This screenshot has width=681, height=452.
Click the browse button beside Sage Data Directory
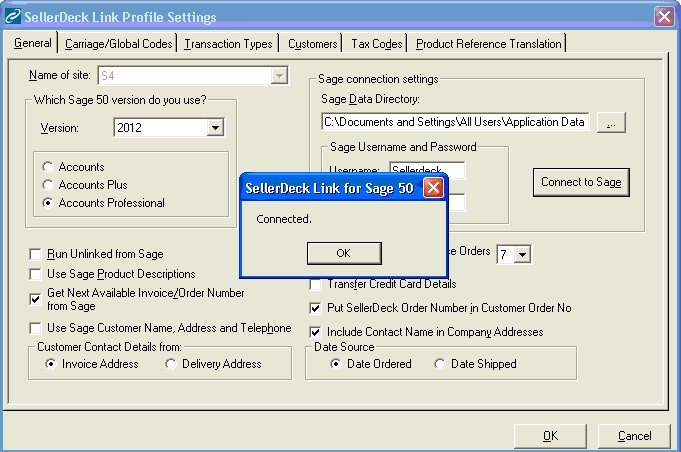tap(611, 122)
